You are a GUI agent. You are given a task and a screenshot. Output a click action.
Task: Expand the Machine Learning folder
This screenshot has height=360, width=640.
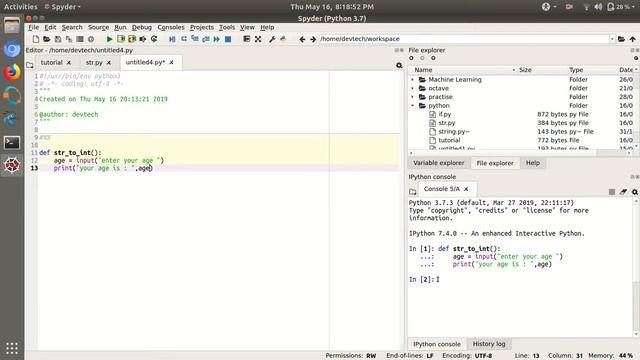(412, 80)
